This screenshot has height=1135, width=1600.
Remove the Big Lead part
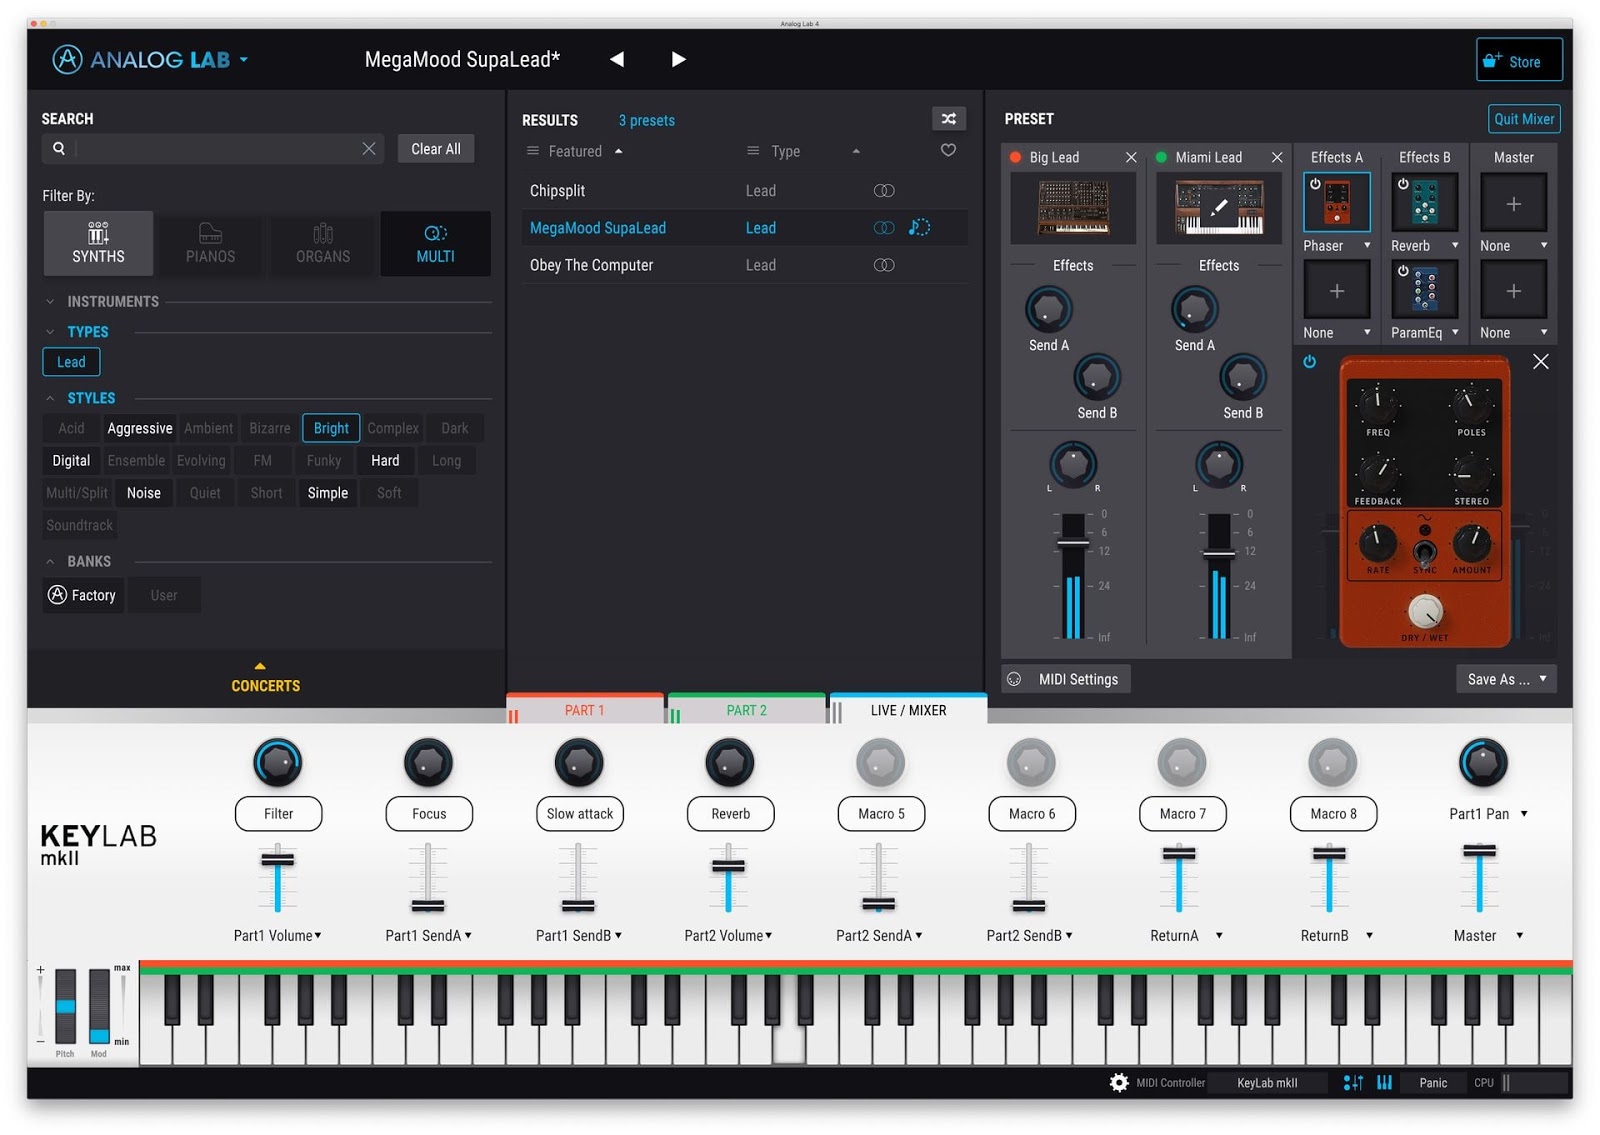point(1131,157)
